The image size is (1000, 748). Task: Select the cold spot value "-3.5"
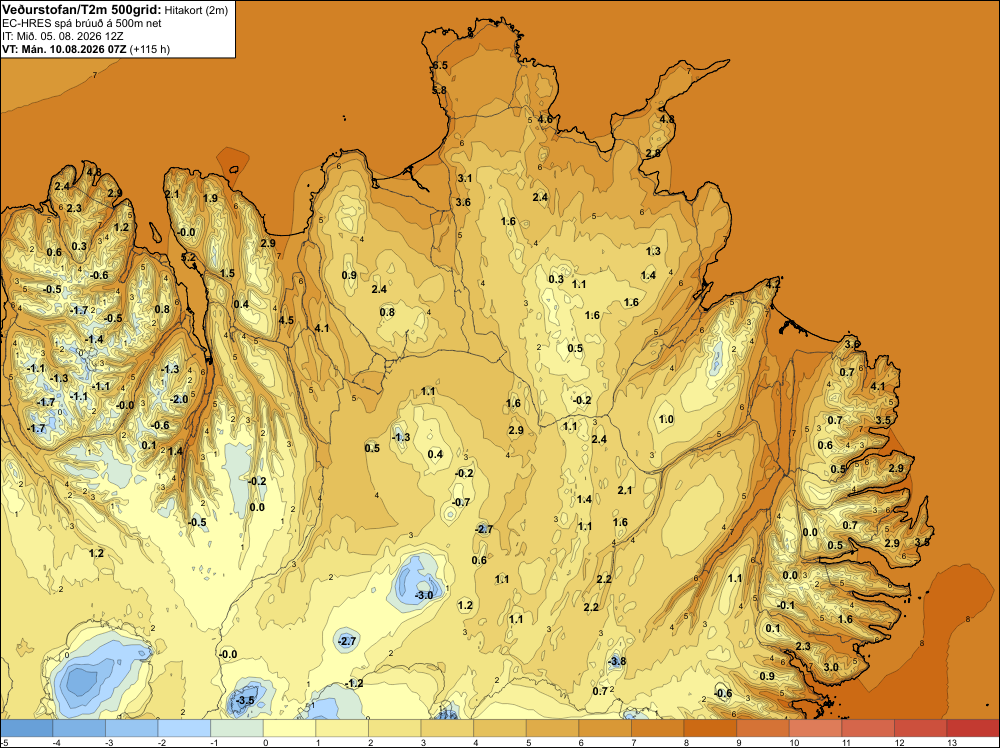[245, 700]
